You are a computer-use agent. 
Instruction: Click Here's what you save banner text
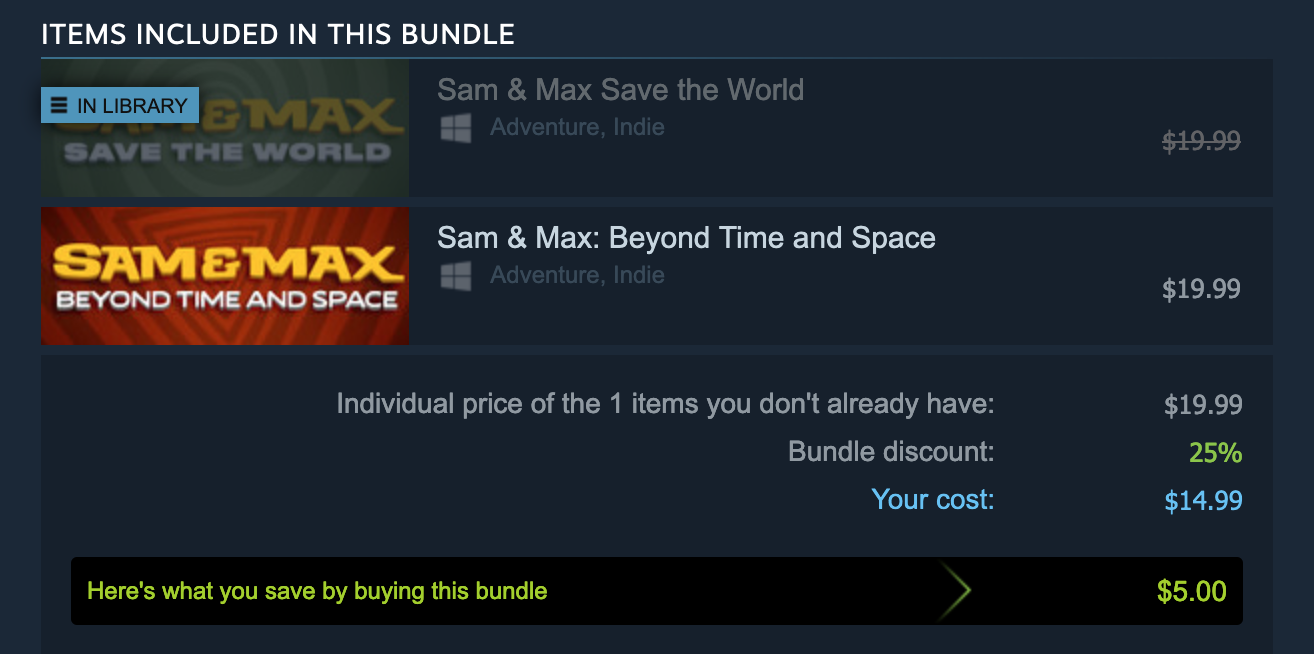click(317, 591)
